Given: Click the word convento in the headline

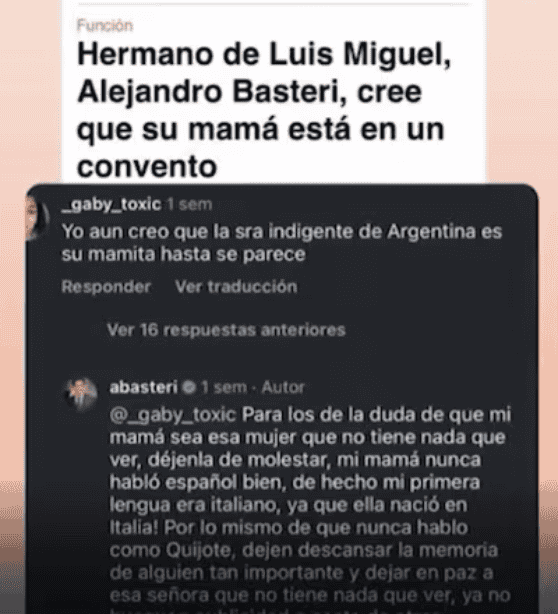Looking at the screenshot, I should point(147,166).
